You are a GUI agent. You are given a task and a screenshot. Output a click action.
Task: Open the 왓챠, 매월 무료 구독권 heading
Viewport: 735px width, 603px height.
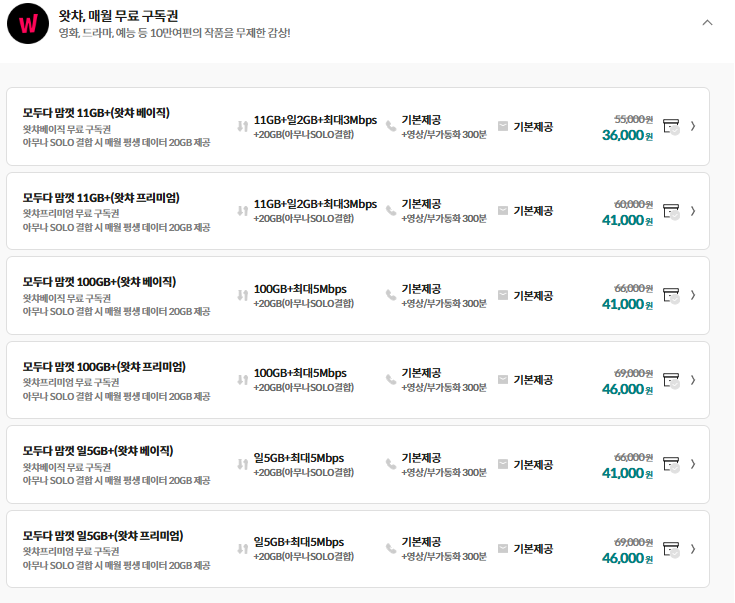pos(118,16)
